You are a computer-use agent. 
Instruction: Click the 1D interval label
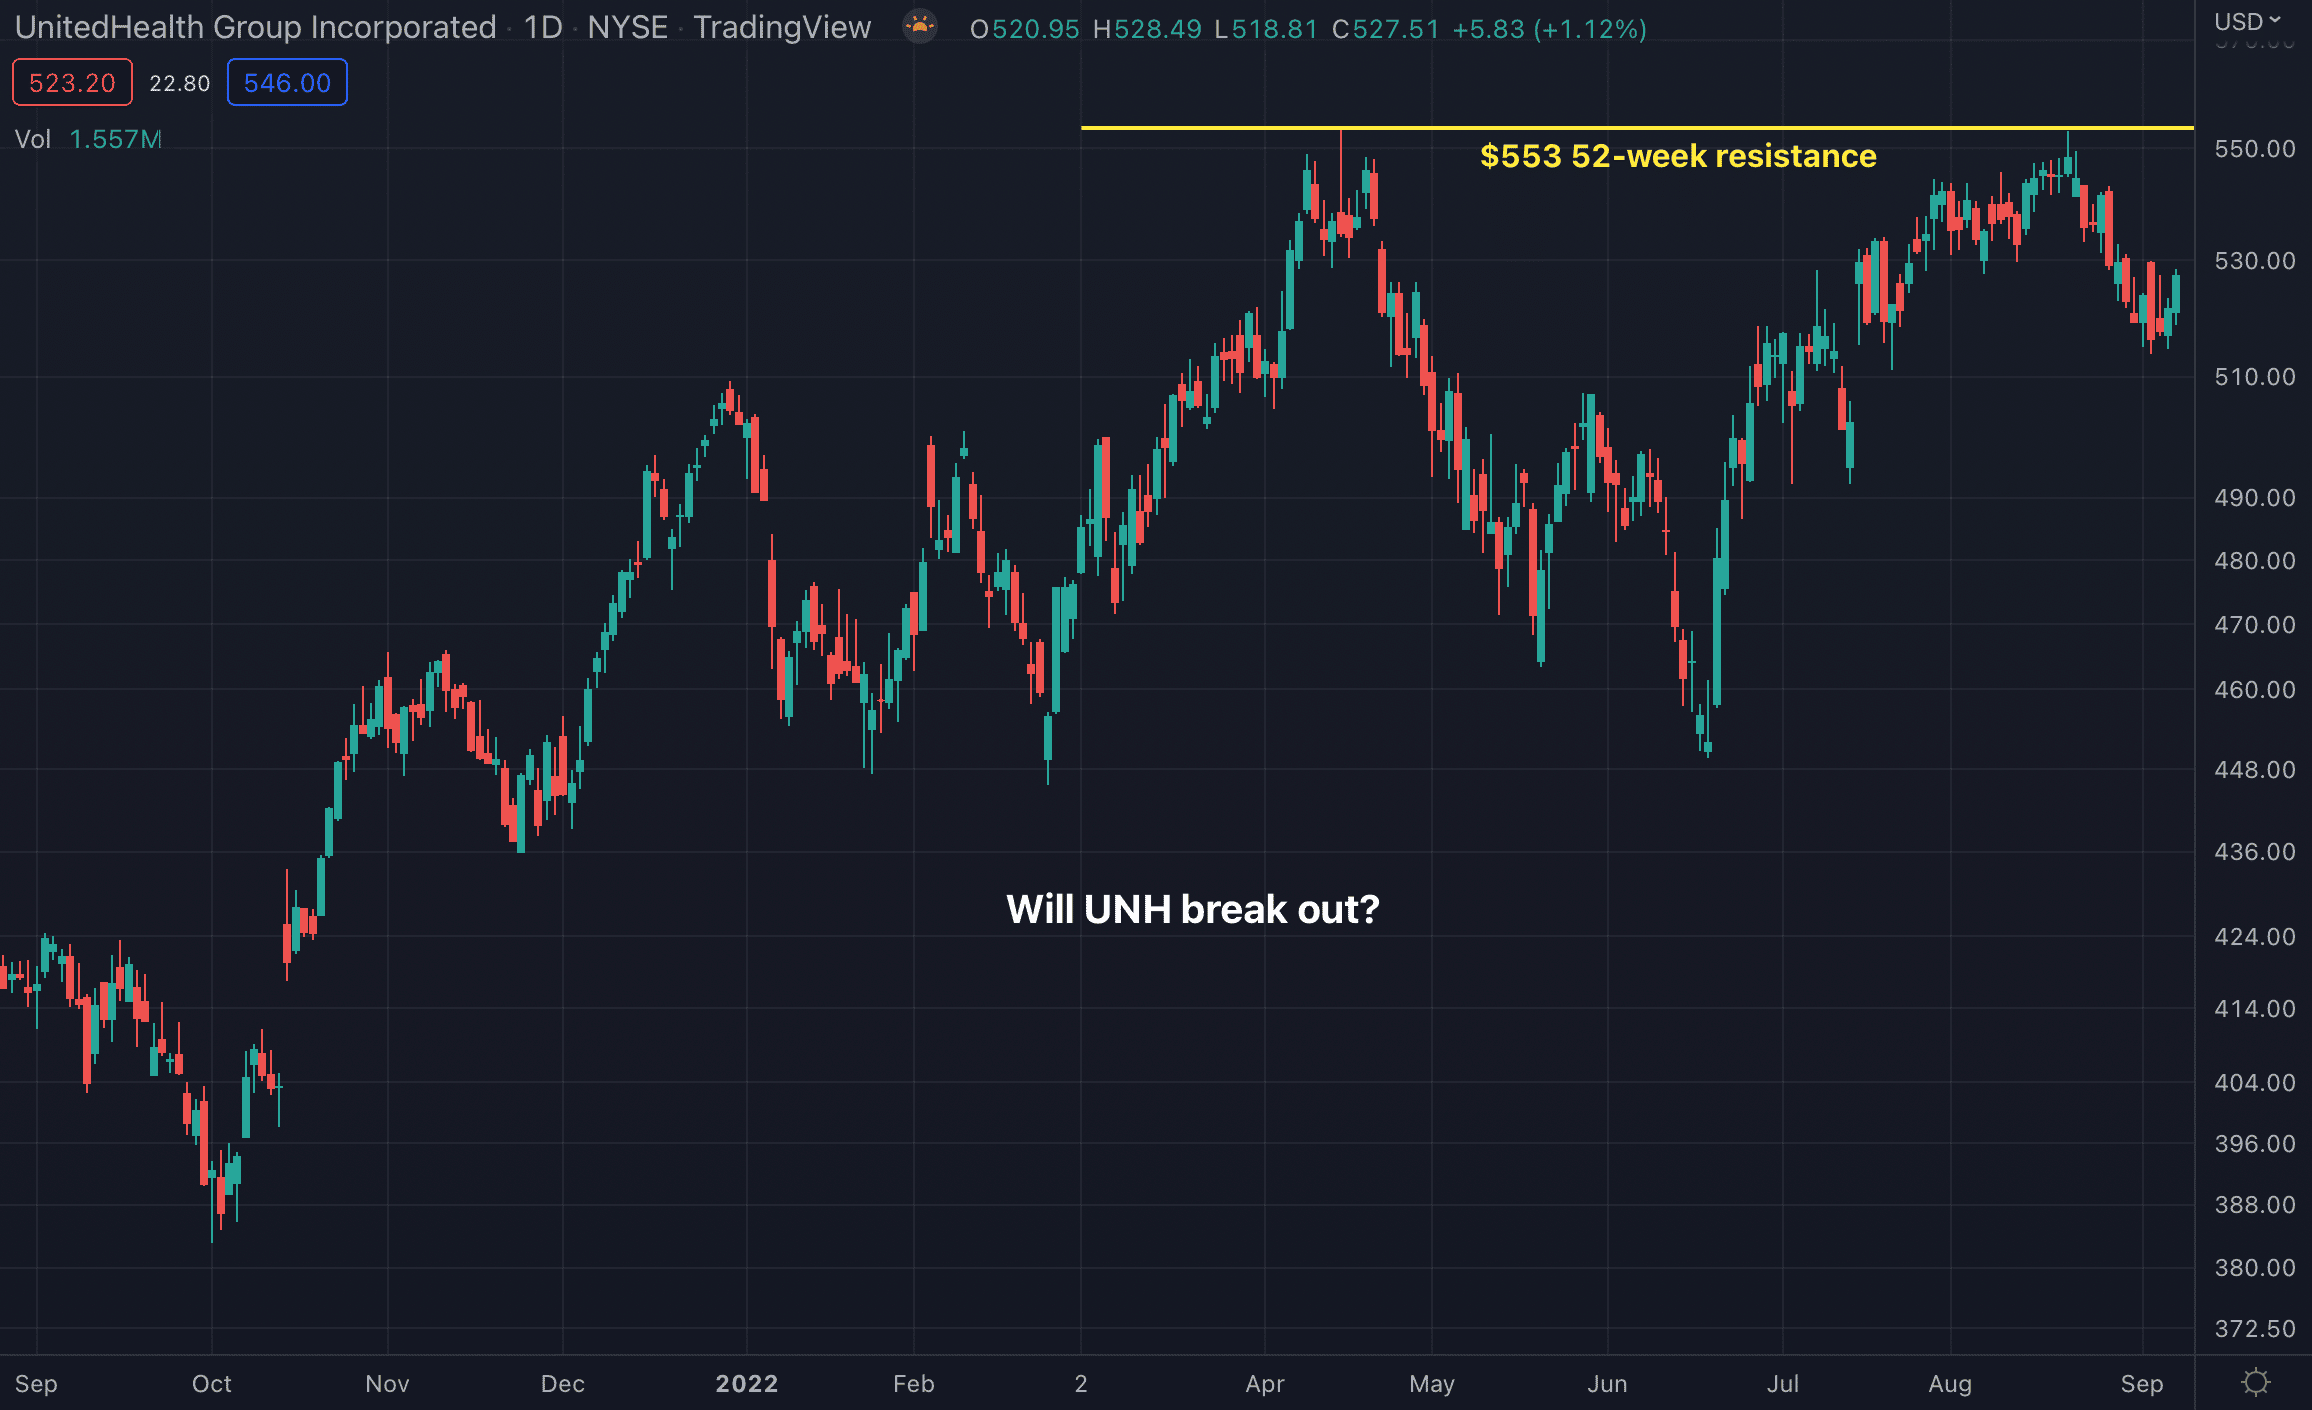(543, 27)
